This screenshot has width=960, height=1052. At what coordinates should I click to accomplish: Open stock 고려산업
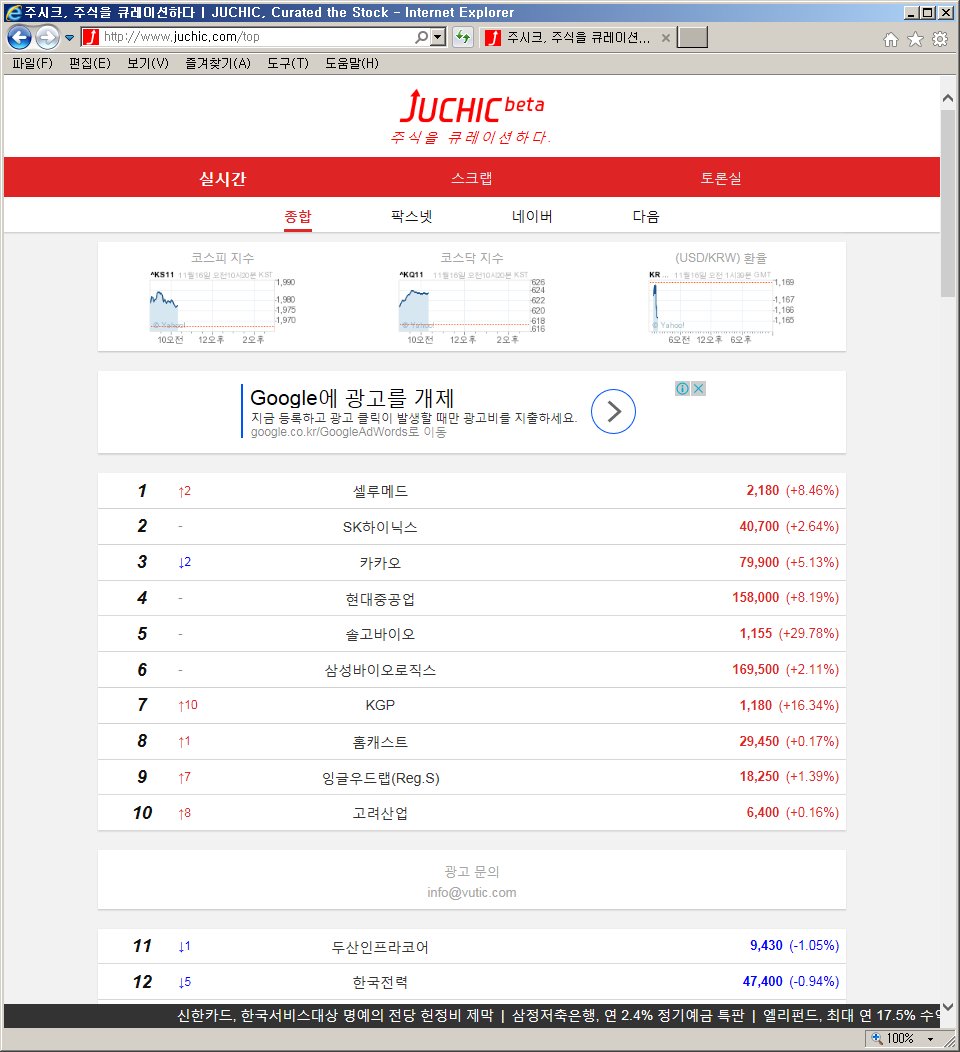point(380,813)
